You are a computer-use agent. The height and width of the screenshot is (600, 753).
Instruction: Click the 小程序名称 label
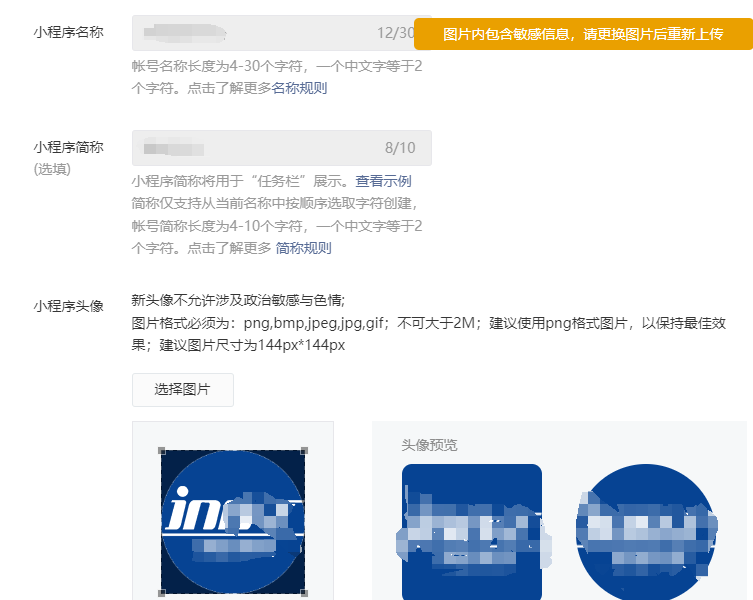pos(69,32)
